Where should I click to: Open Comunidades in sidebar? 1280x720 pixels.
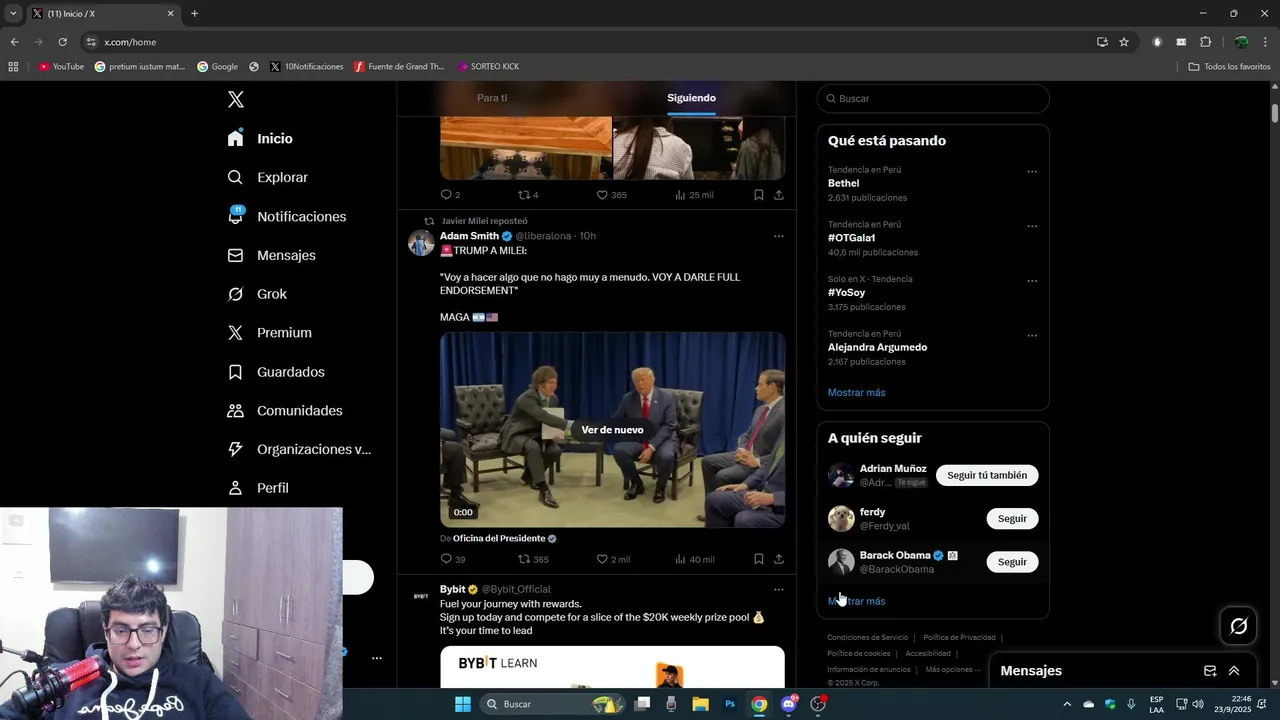click(x=285, y=411)
